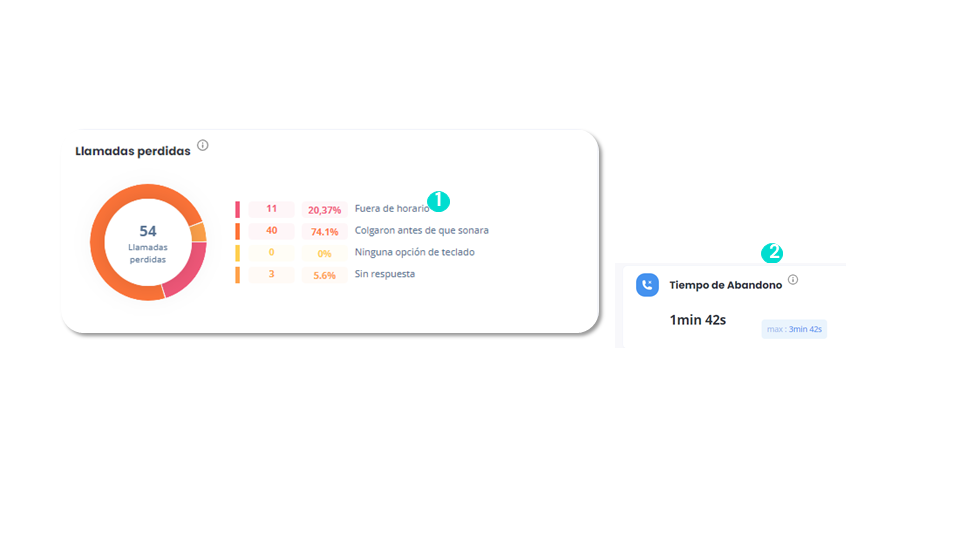Image resolution: width=960 pixels, height=540 pixels.
Task: Click the info icon beside Llamadas perdidas
Action: (203, 145)
